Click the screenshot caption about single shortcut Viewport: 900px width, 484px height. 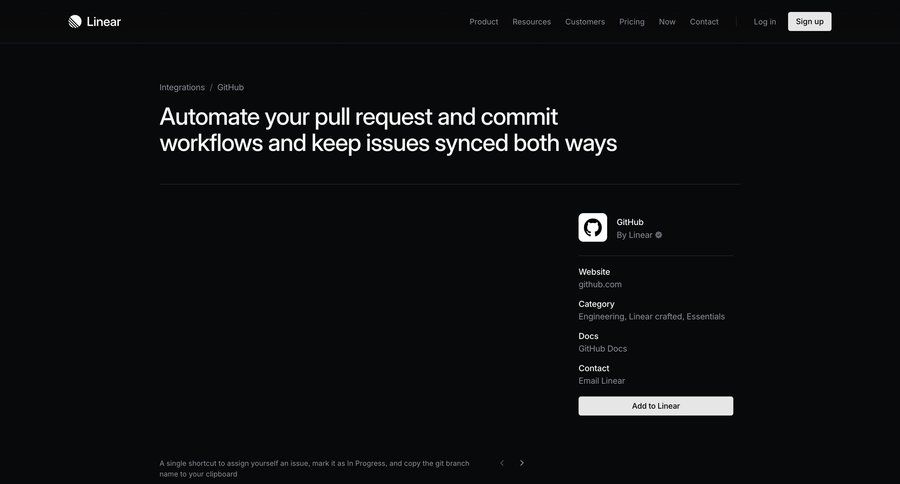pos(314,468)
